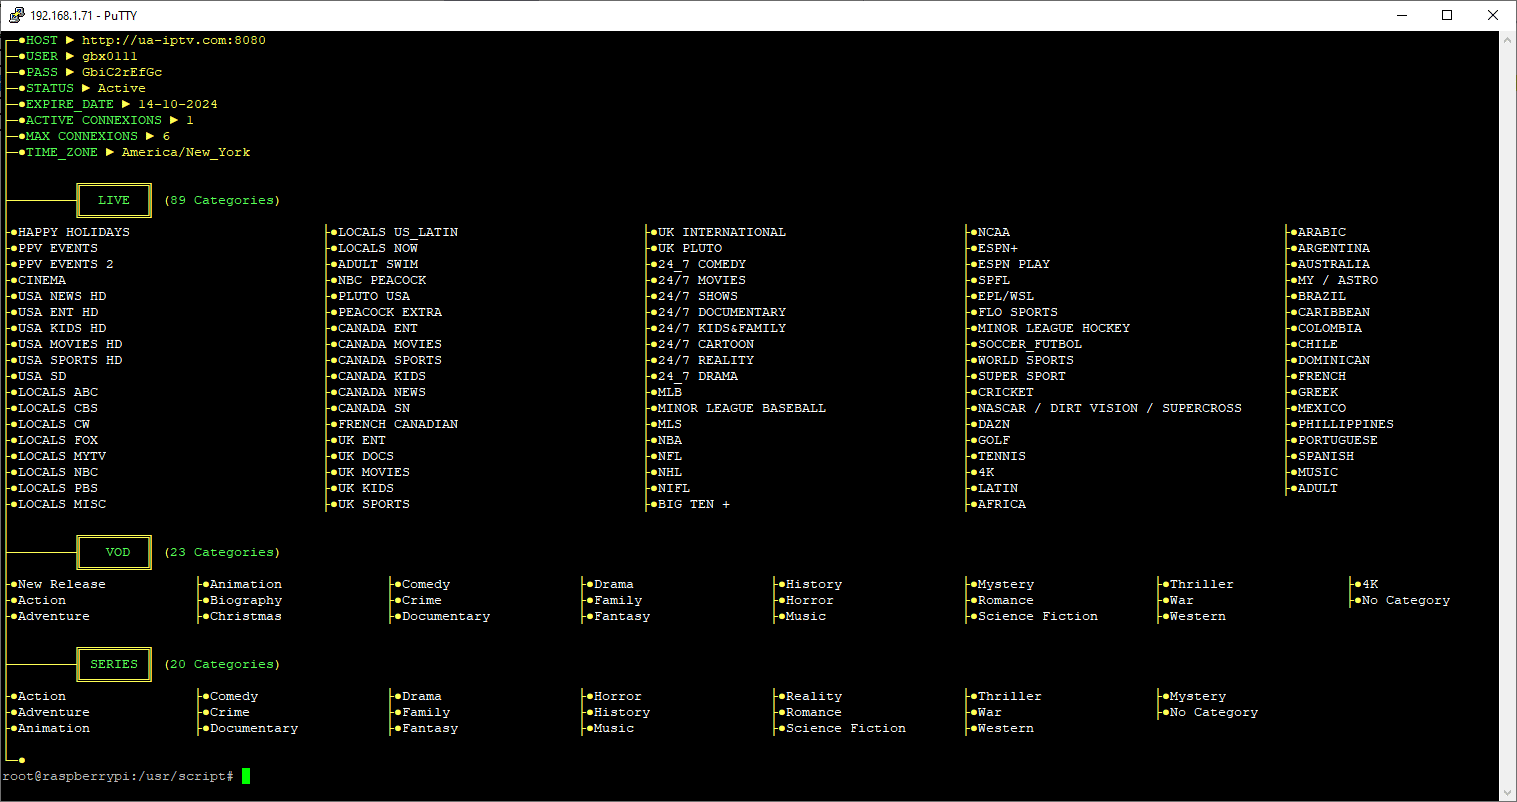Click the password value 'GbiC2rEfGc'
Image resolution: width=1517 pixels, height=802 pixels.
coord(122,72)
